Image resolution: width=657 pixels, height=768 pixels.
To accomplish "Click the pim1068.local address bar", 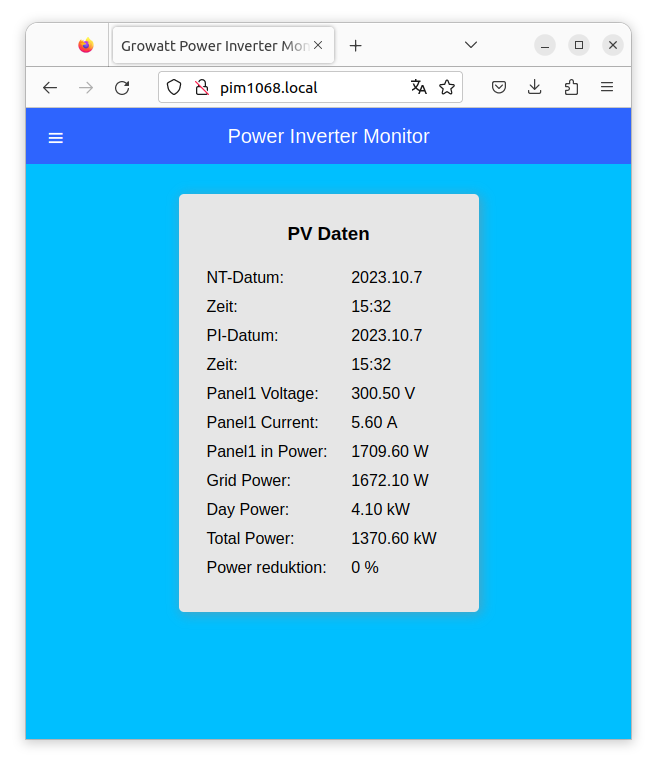I will coord(311,88).
